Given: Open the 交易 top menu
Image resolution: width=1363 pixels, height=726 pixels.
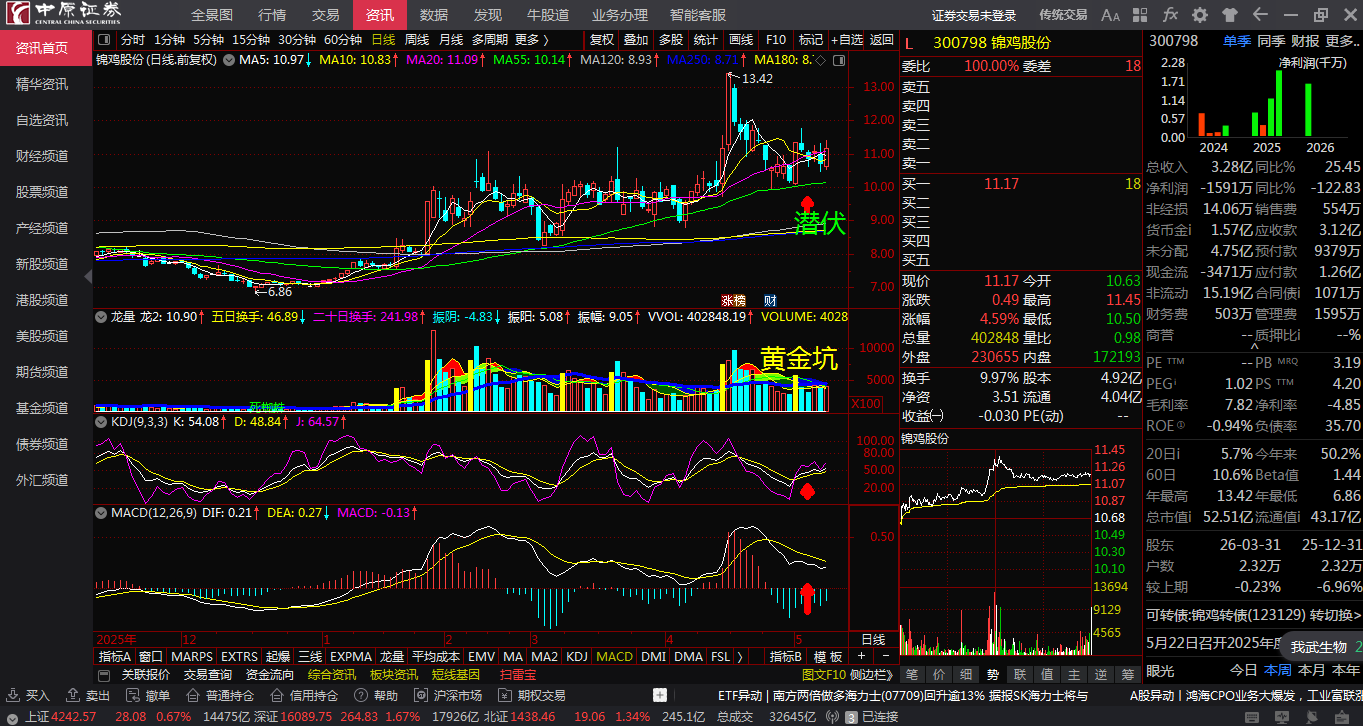Looking at the screenshot, I should click(x=326, y=15).
